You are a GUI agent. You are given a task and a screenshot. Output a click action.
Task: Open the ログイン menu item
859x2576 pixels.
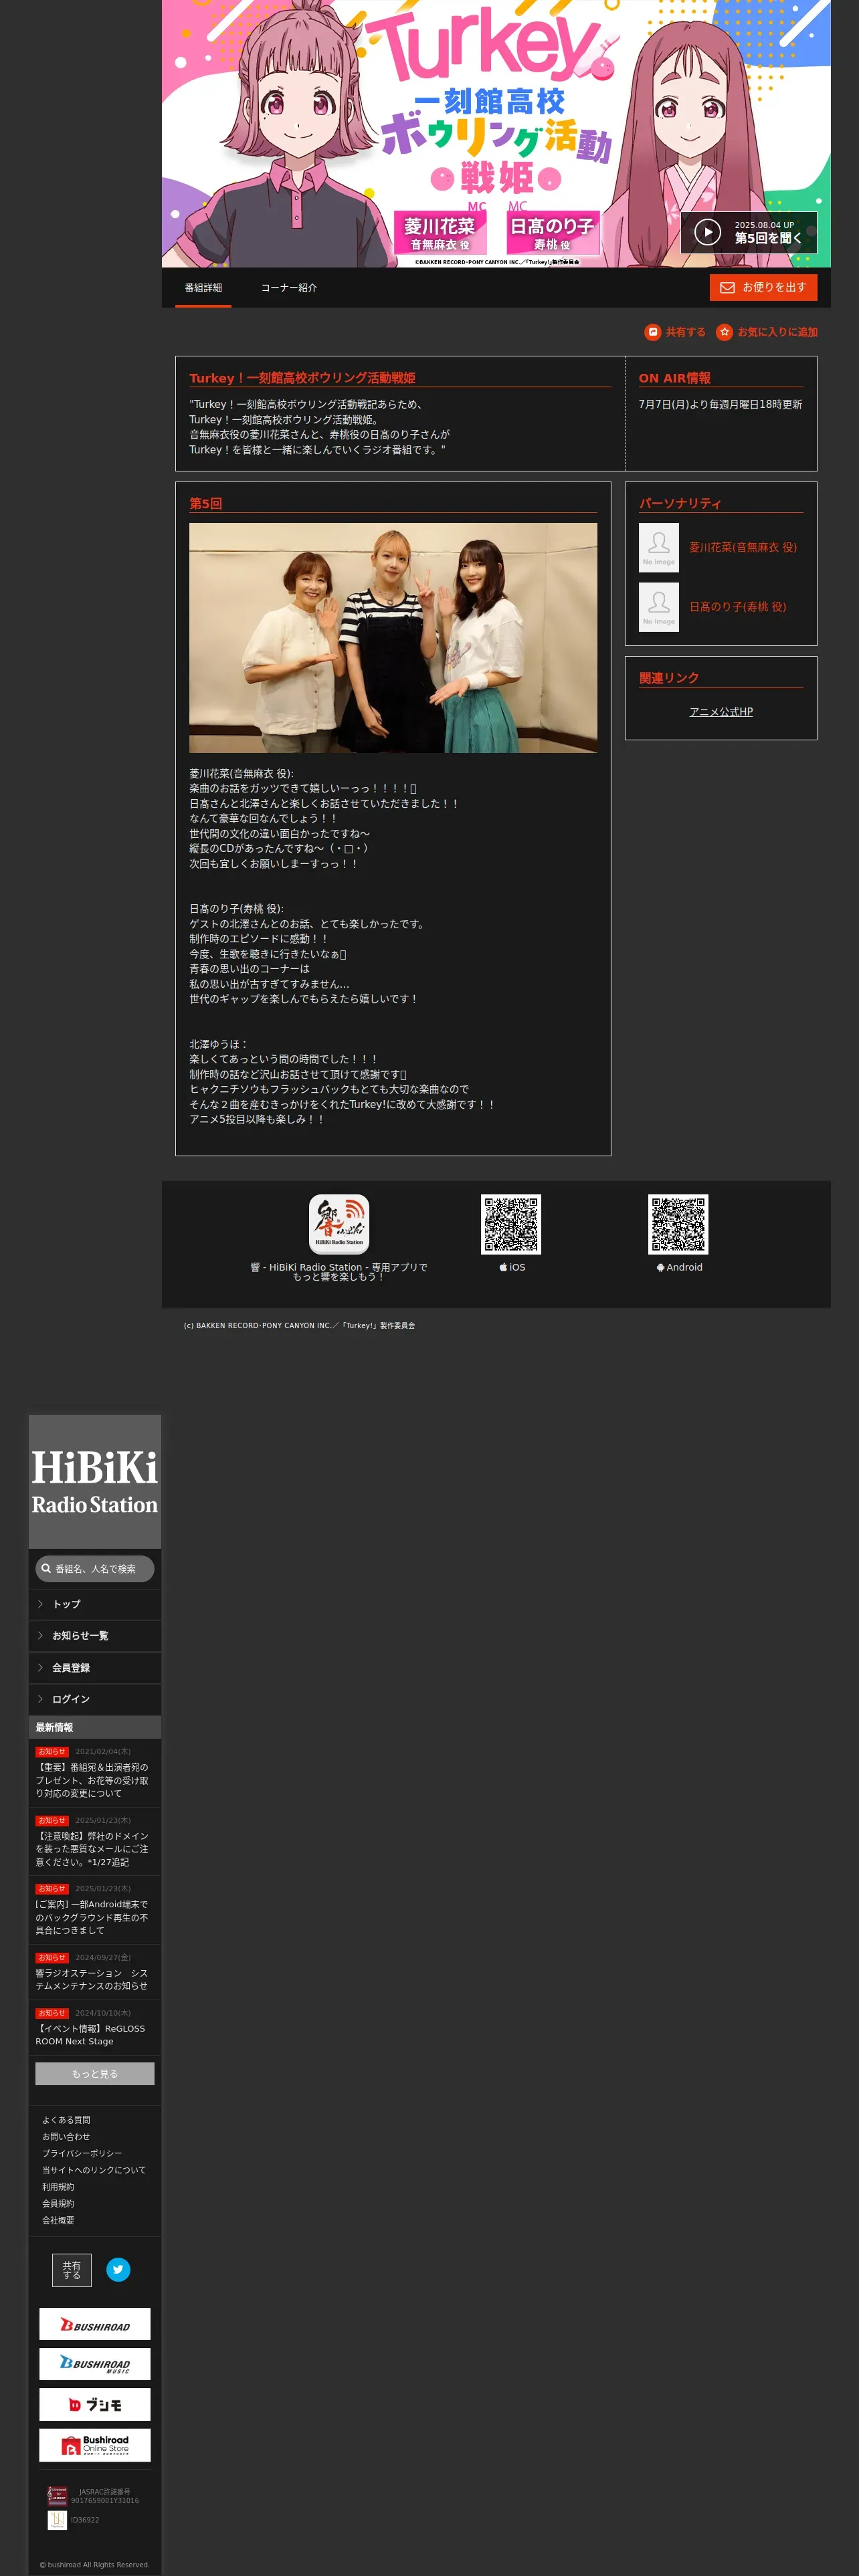(x=95, y=1699)
